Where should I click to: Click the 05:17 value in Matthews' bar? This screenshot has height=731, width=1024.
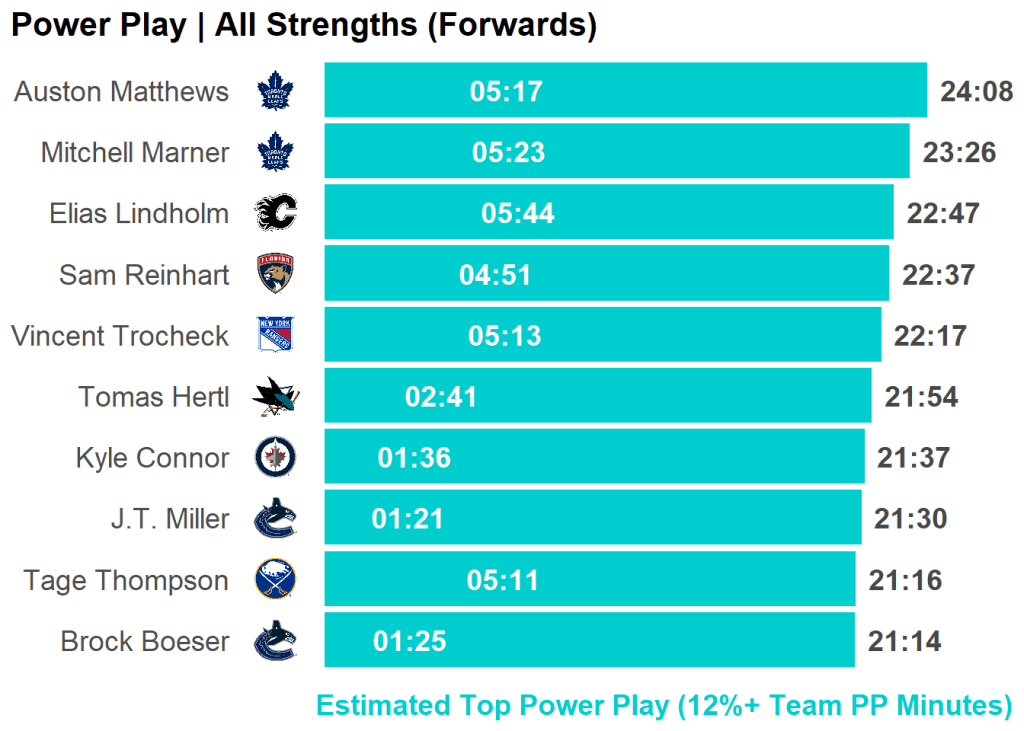[x=506, y=92]
